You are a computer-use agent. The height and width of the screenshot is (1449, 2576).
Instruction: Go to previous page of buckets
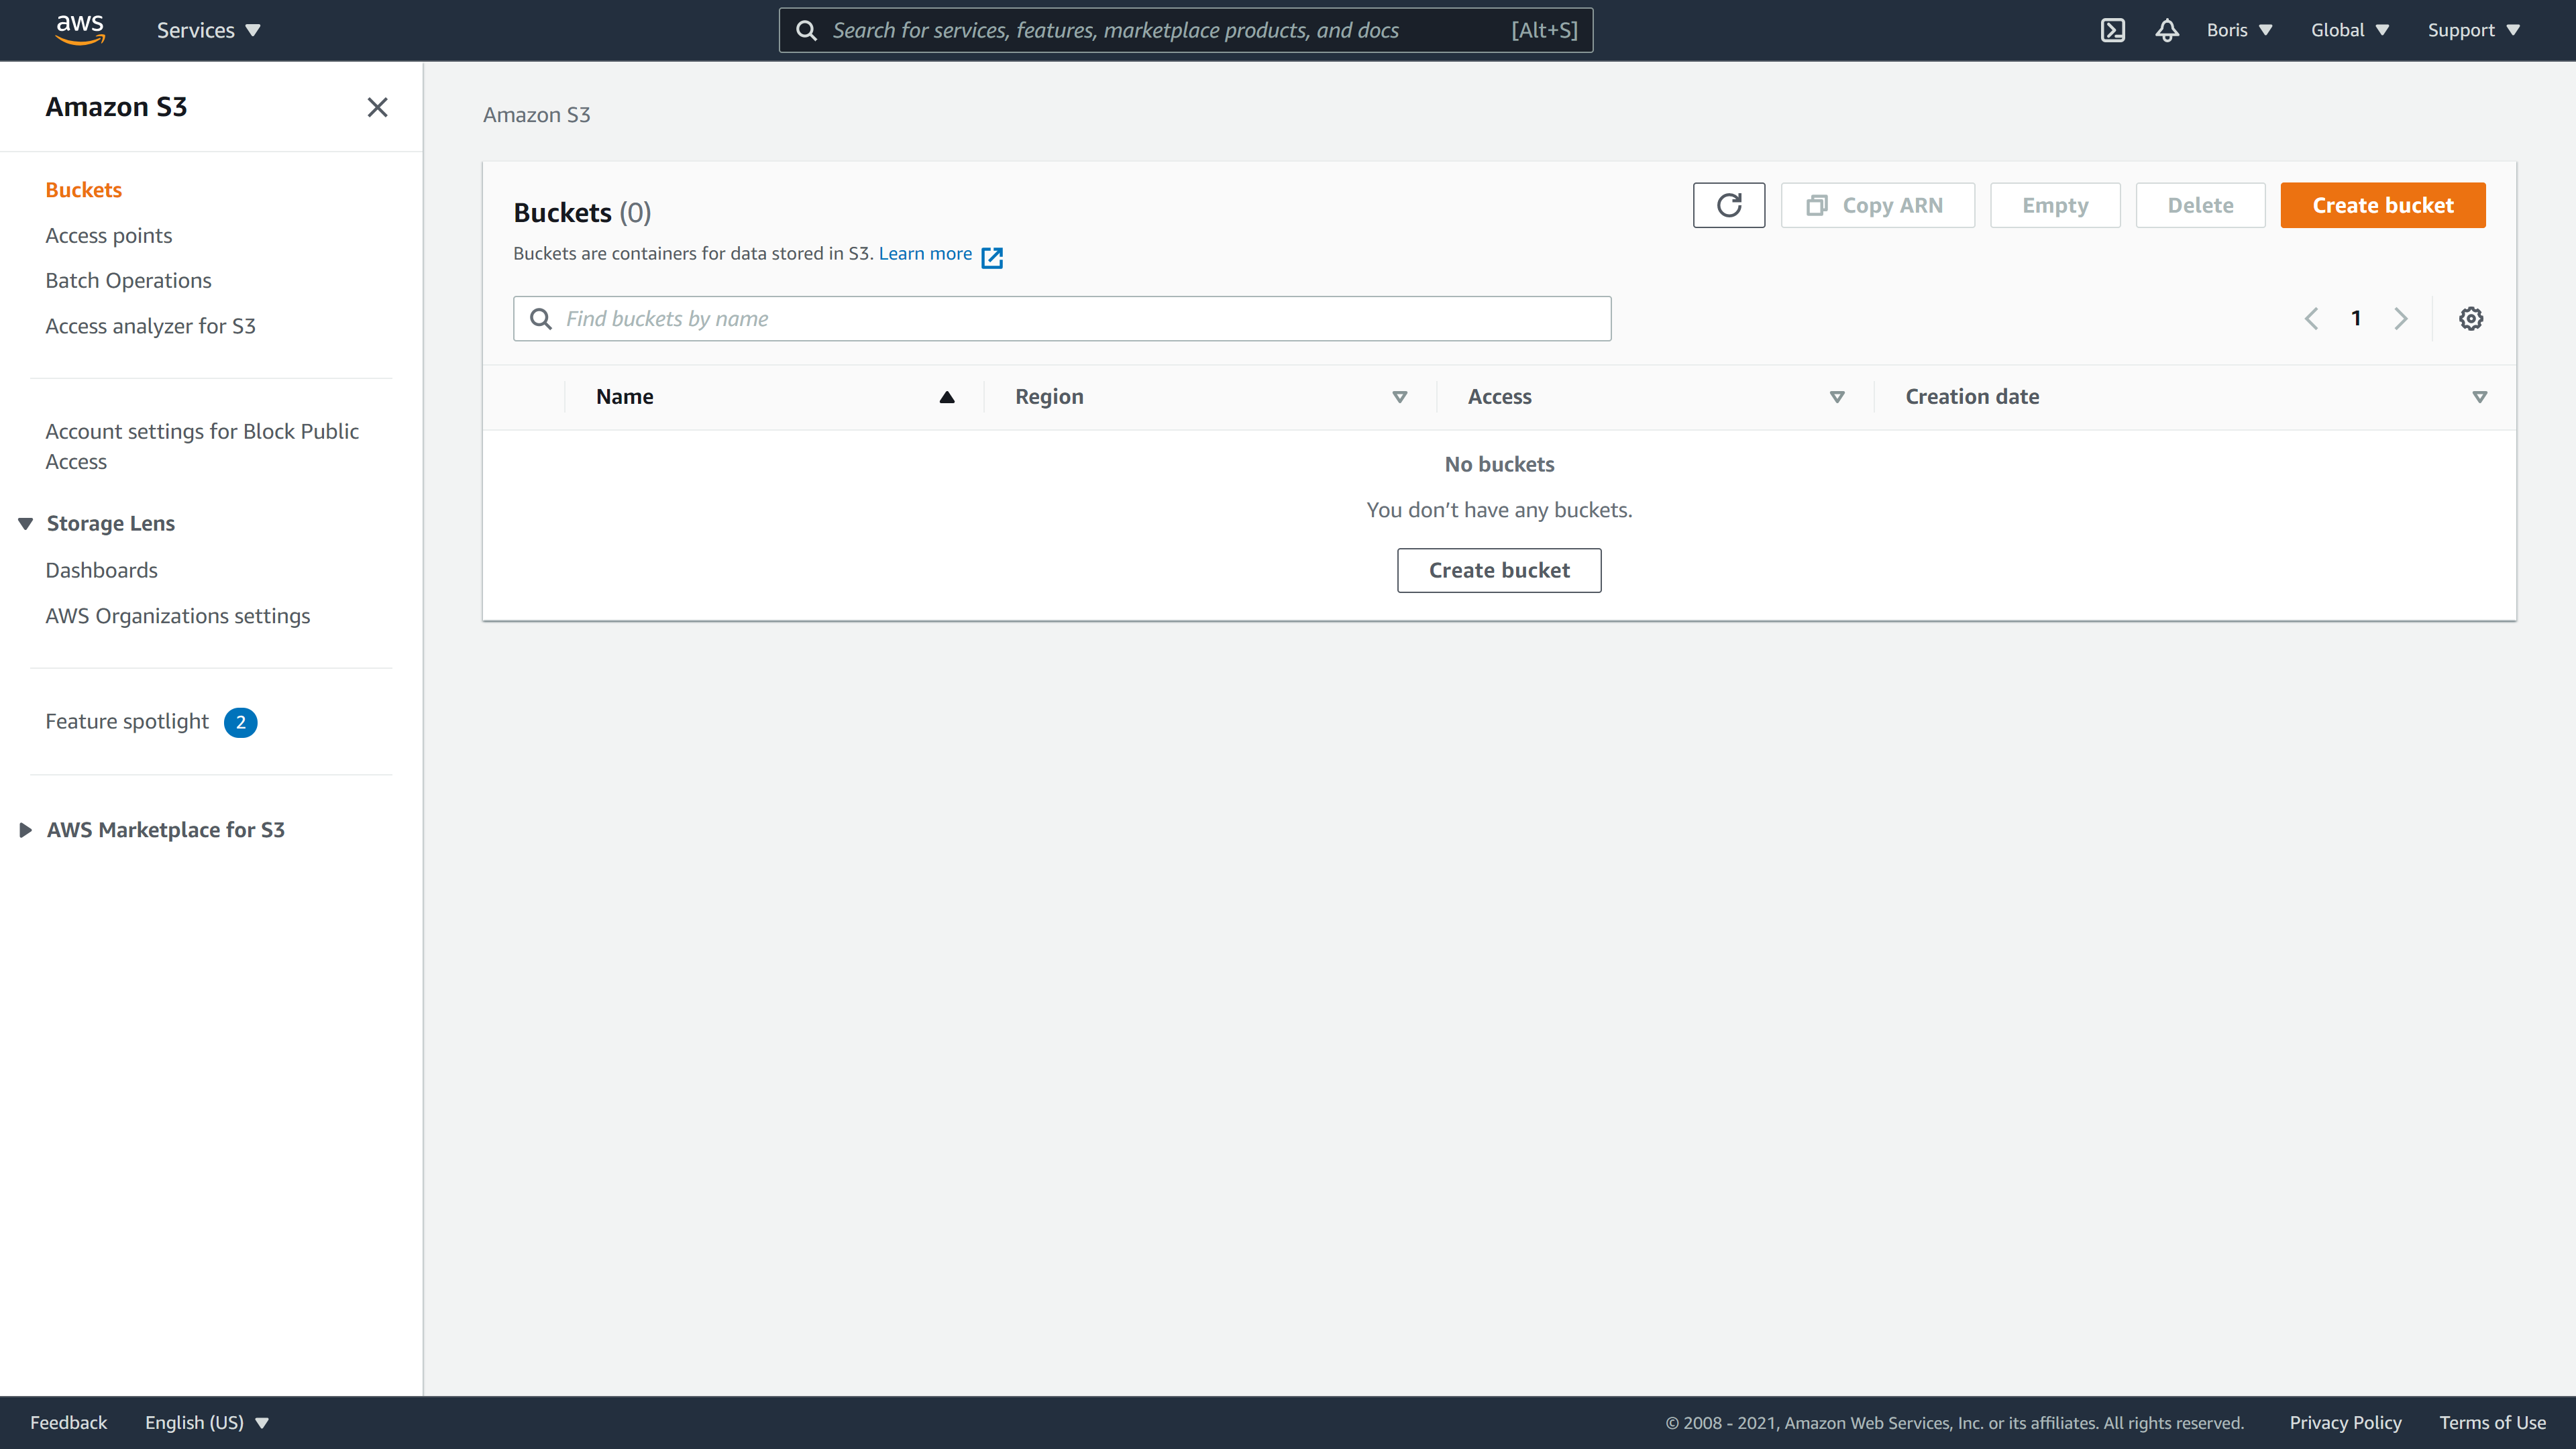point(2311,318)
